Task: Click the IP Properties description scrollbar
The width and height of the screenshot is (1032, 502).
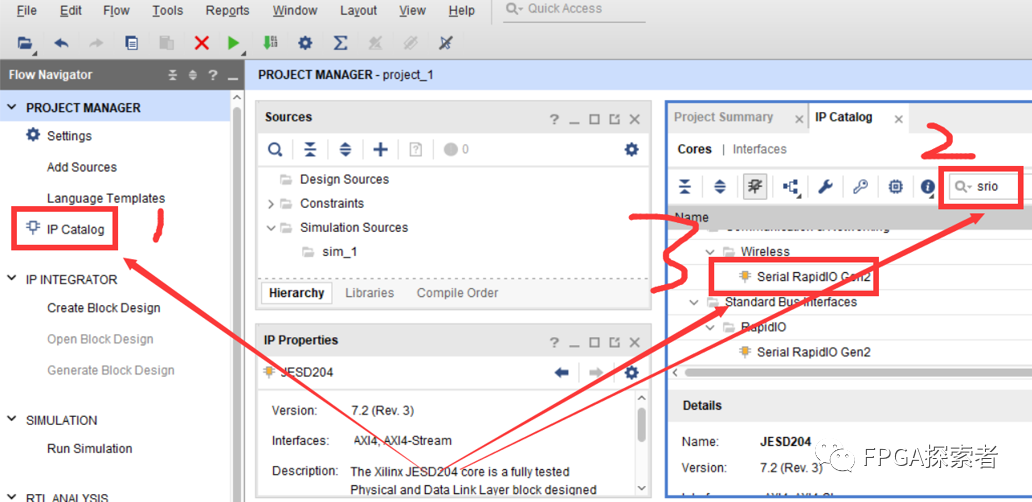Action: click(642, 424)
